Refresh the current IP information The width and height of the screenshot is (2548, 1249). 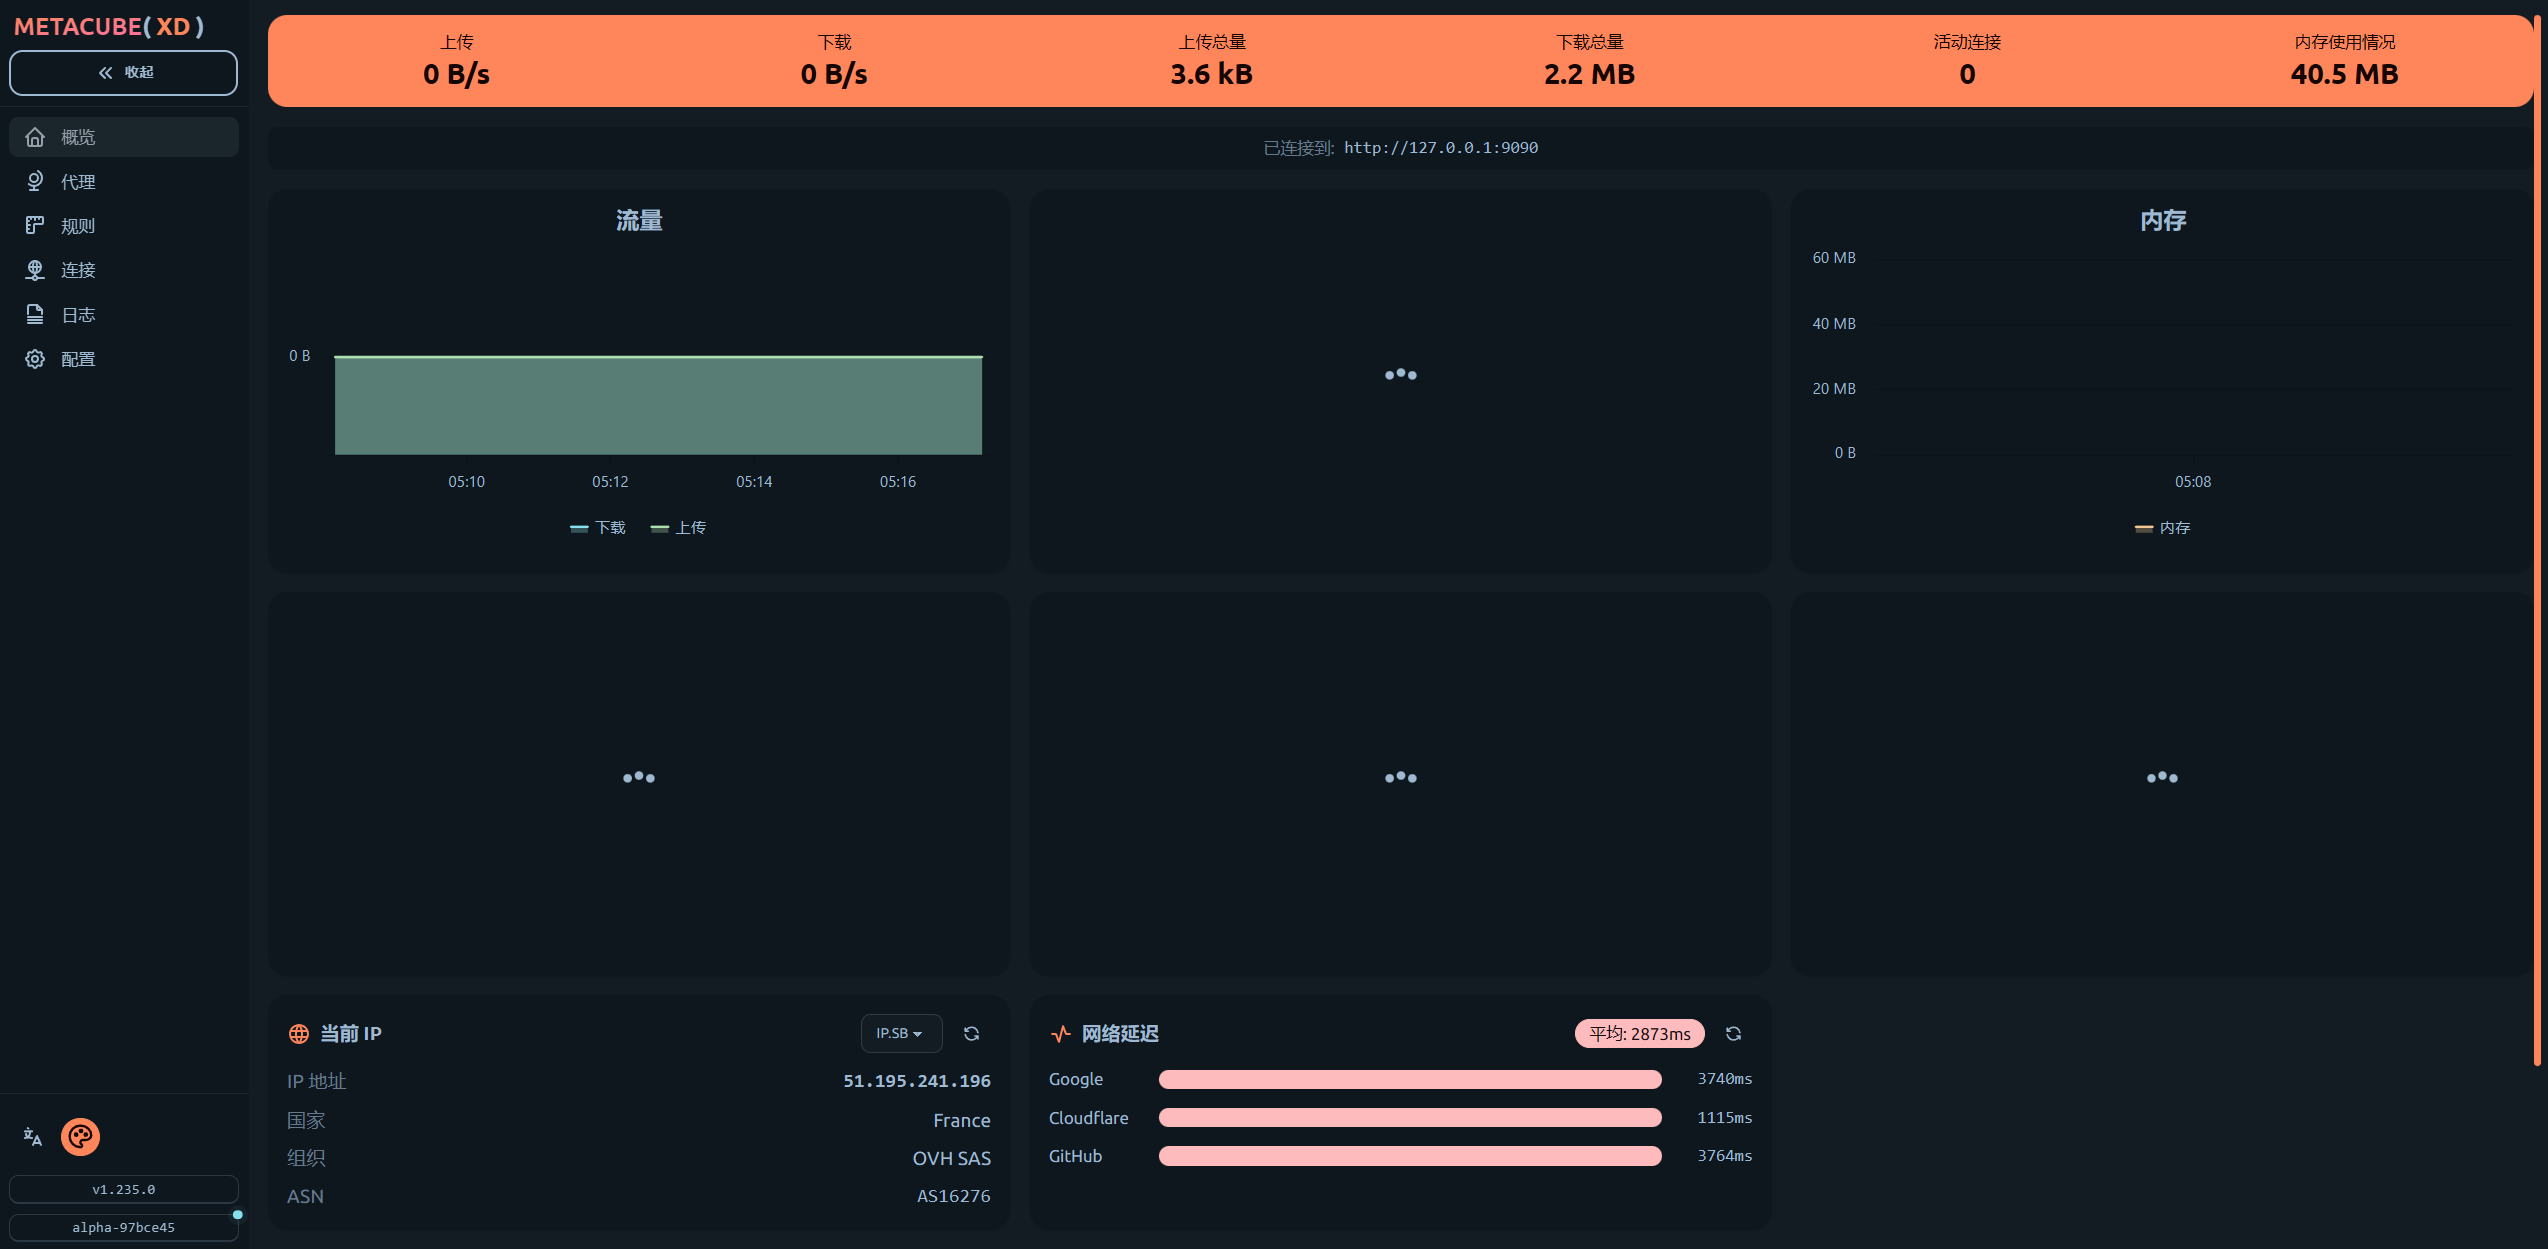(x=971, y=1034)
